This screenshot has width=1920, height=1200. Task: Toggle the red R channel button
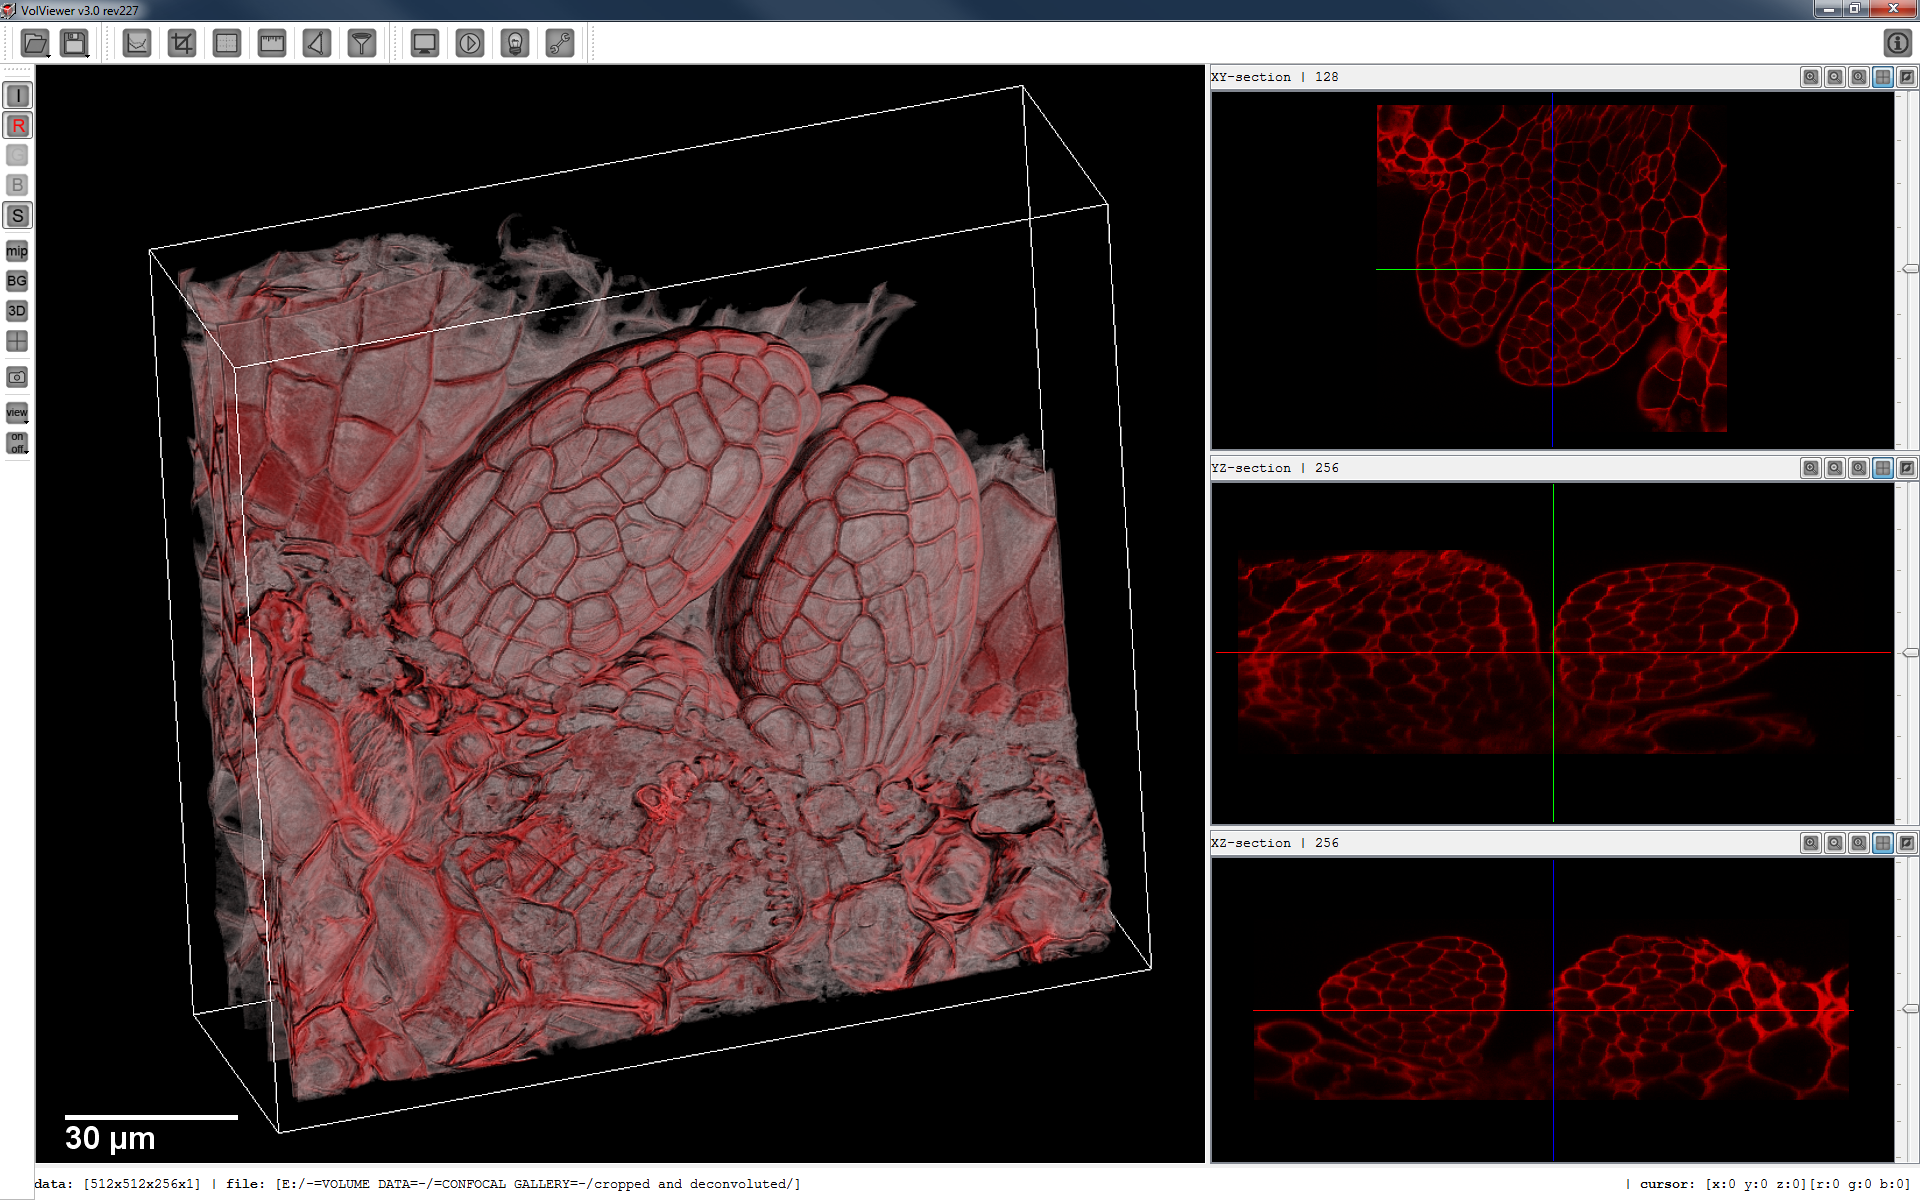[x=17, y=125]
